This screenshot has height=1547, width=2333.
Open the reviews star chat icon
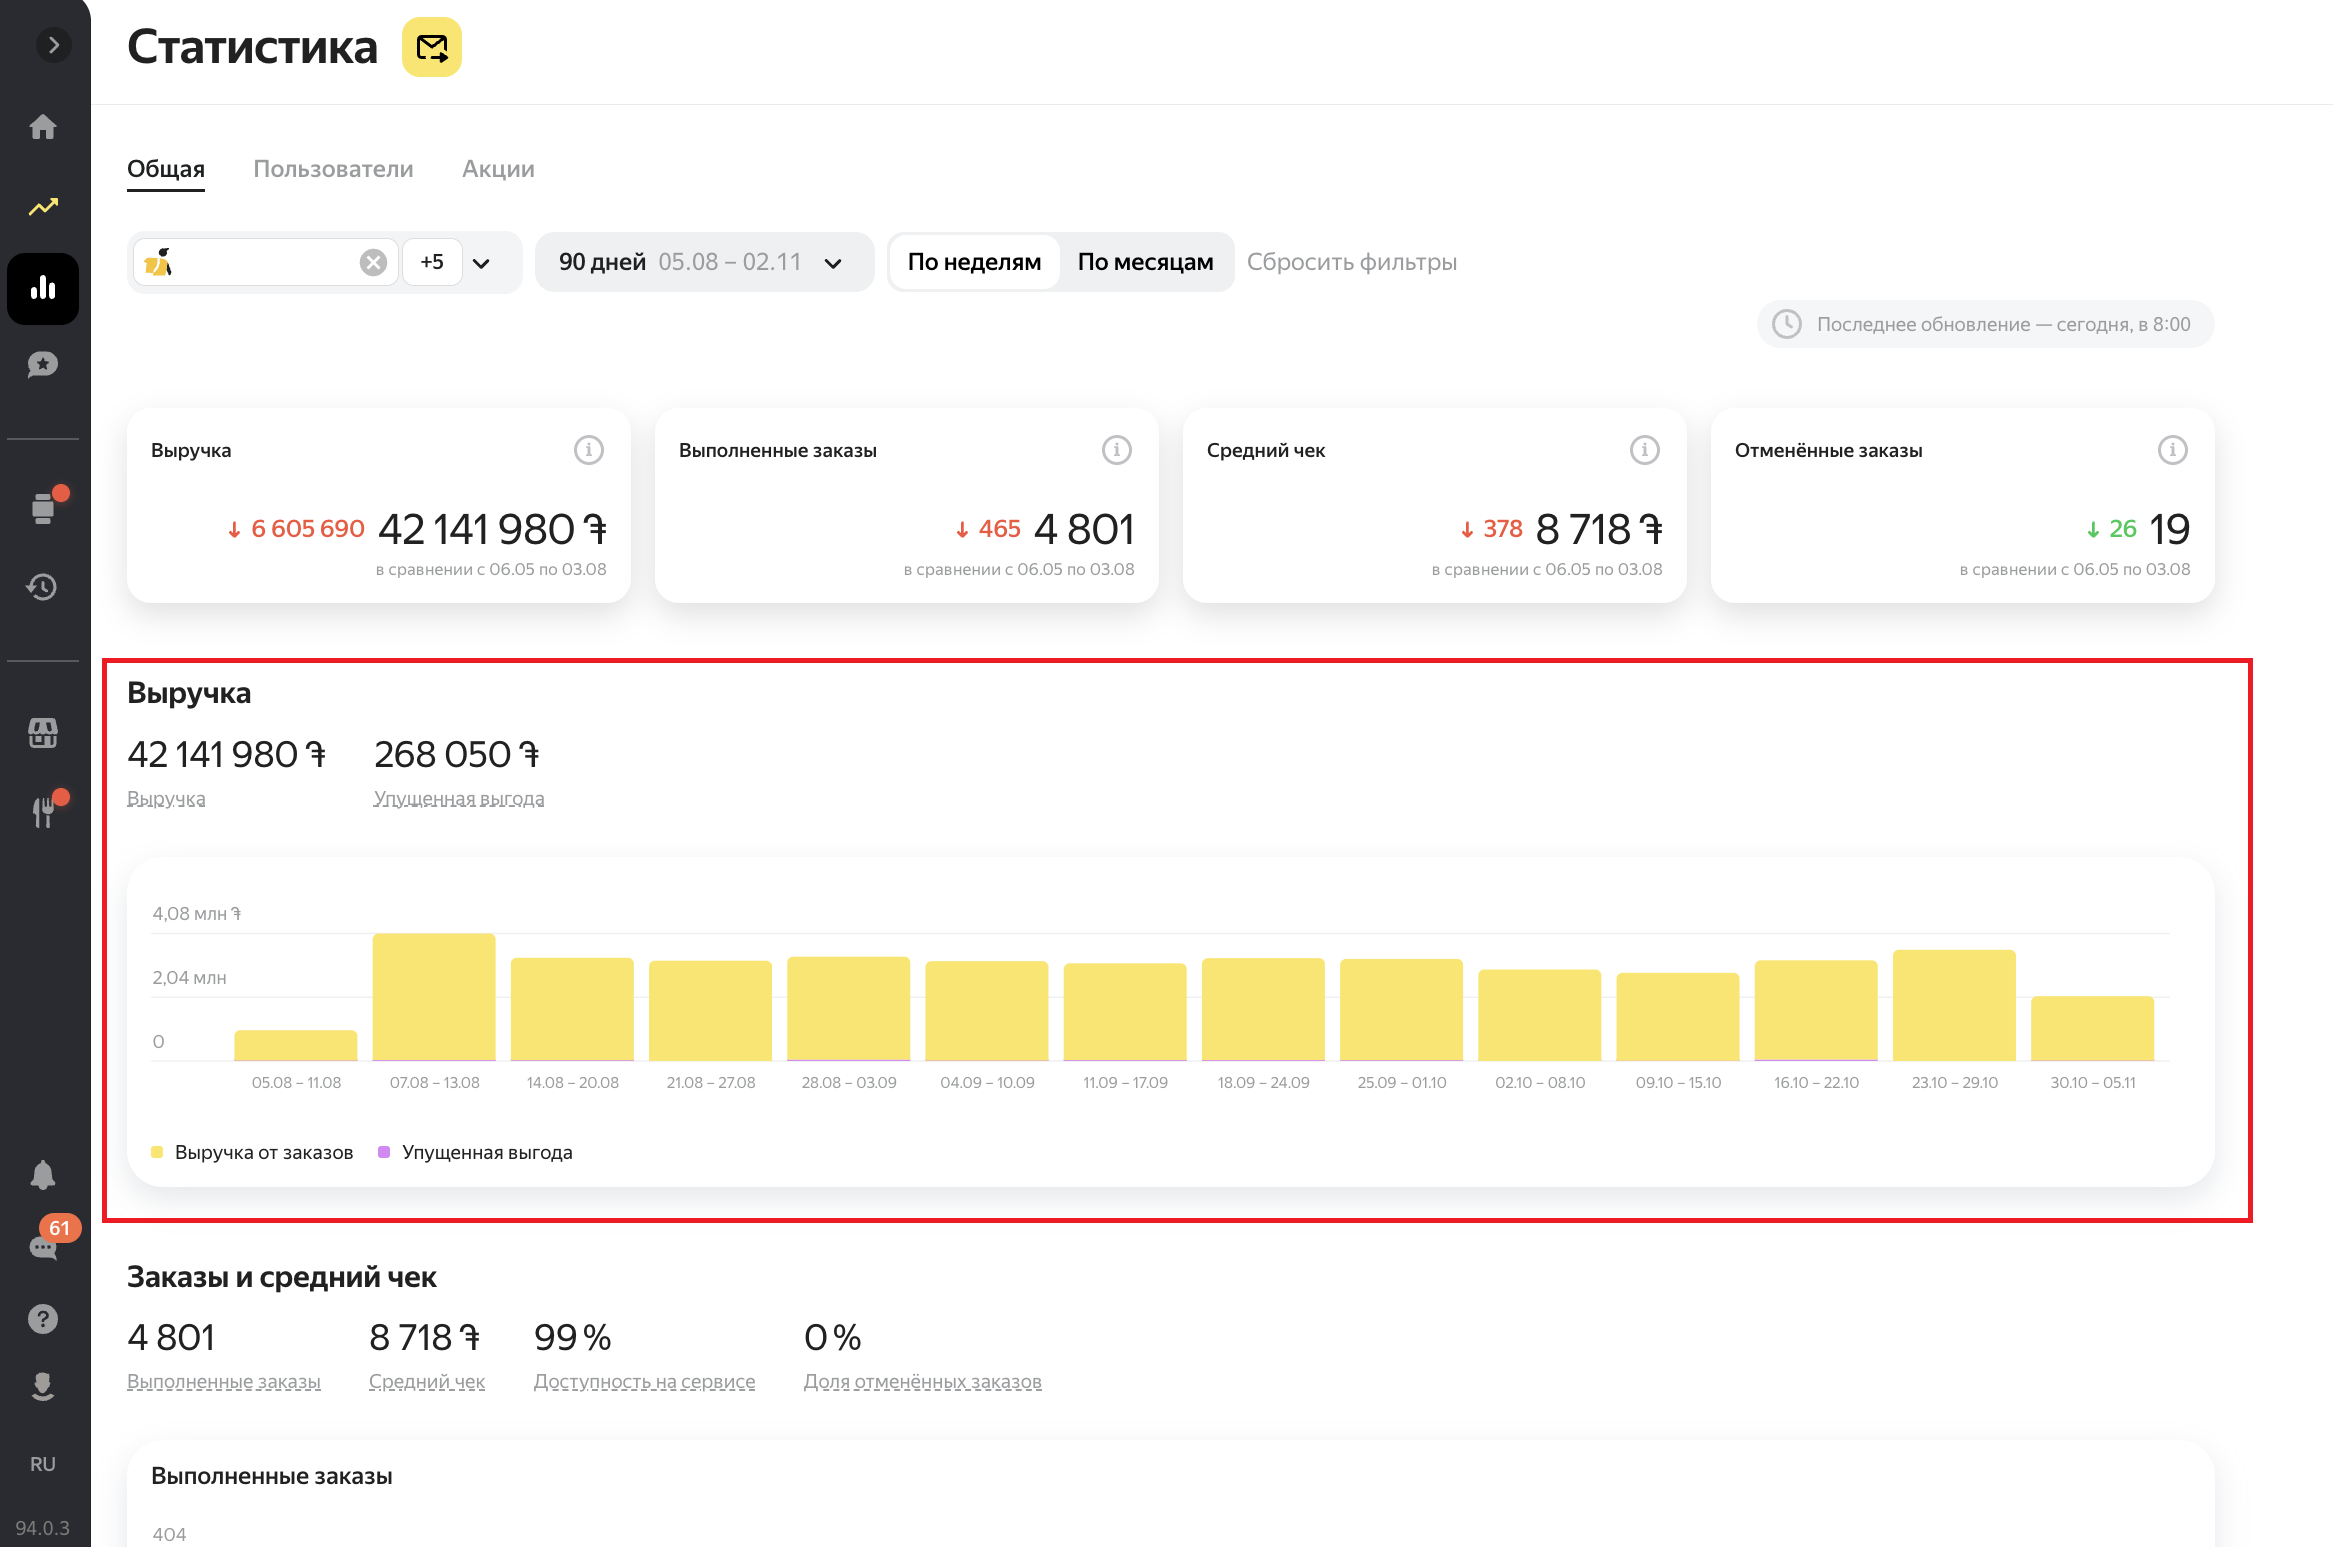point(43,365)
